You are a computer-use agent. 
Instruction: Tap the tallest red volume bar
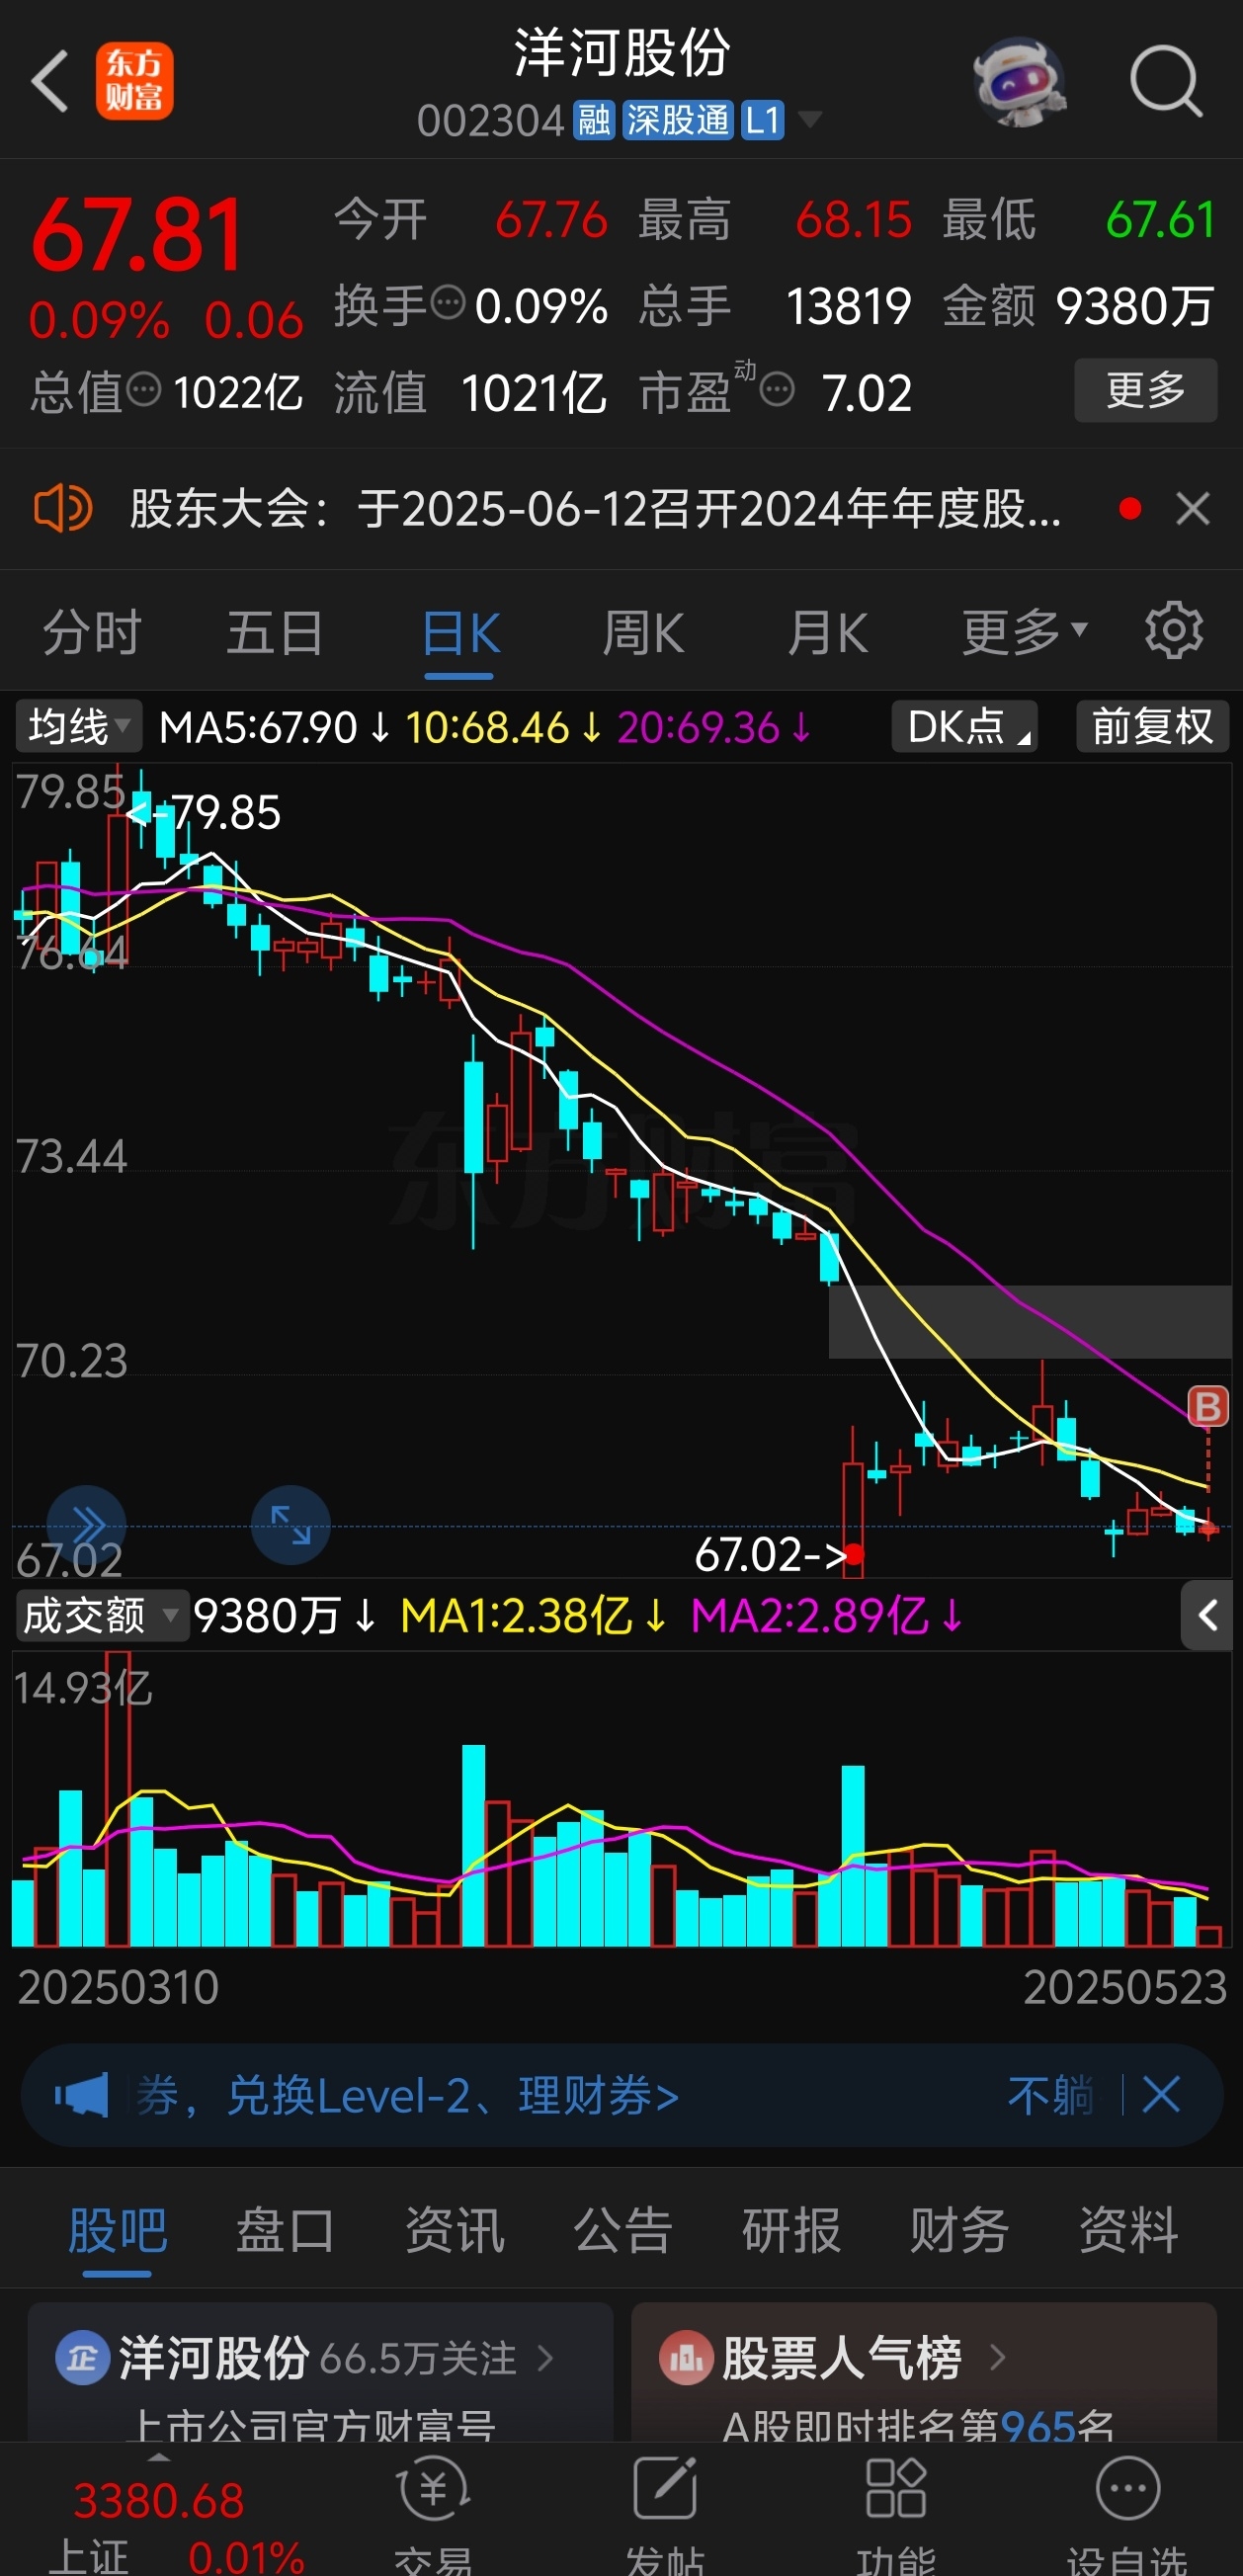tap(118, 1797)
